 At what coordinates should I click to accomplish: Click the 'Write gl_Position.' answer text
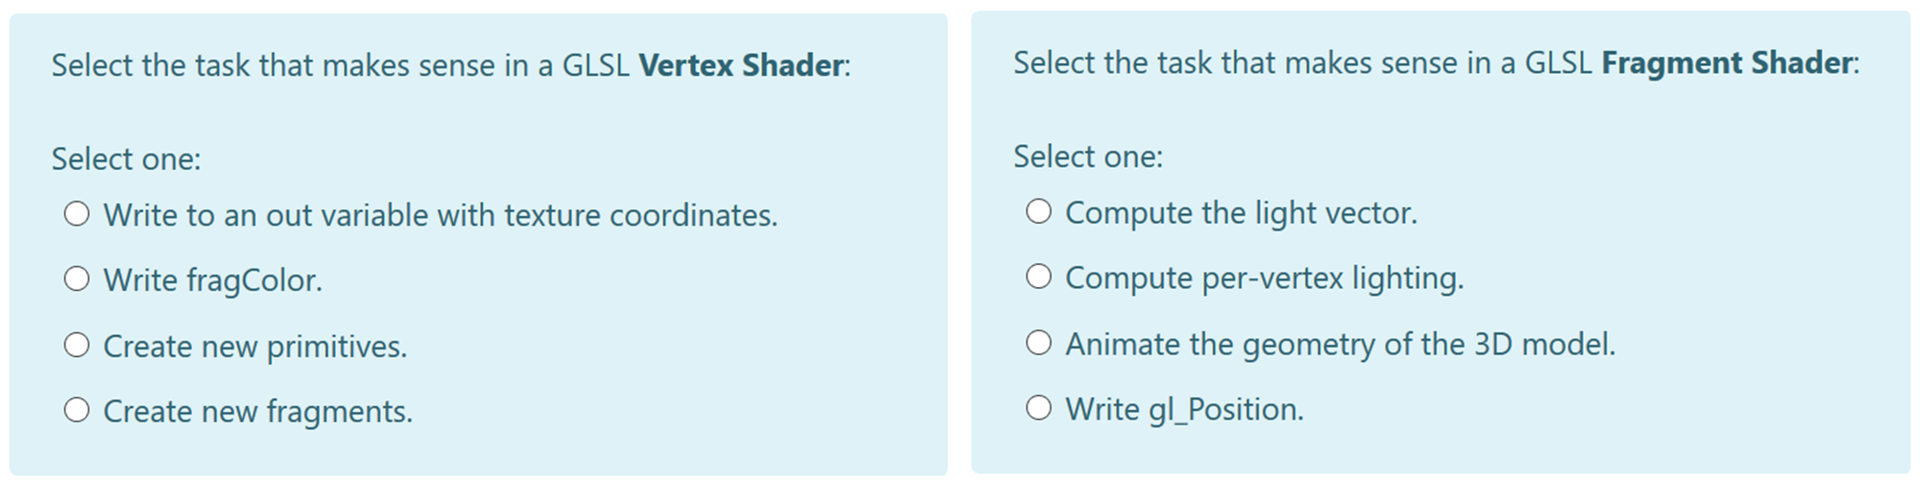(1184, 410)
